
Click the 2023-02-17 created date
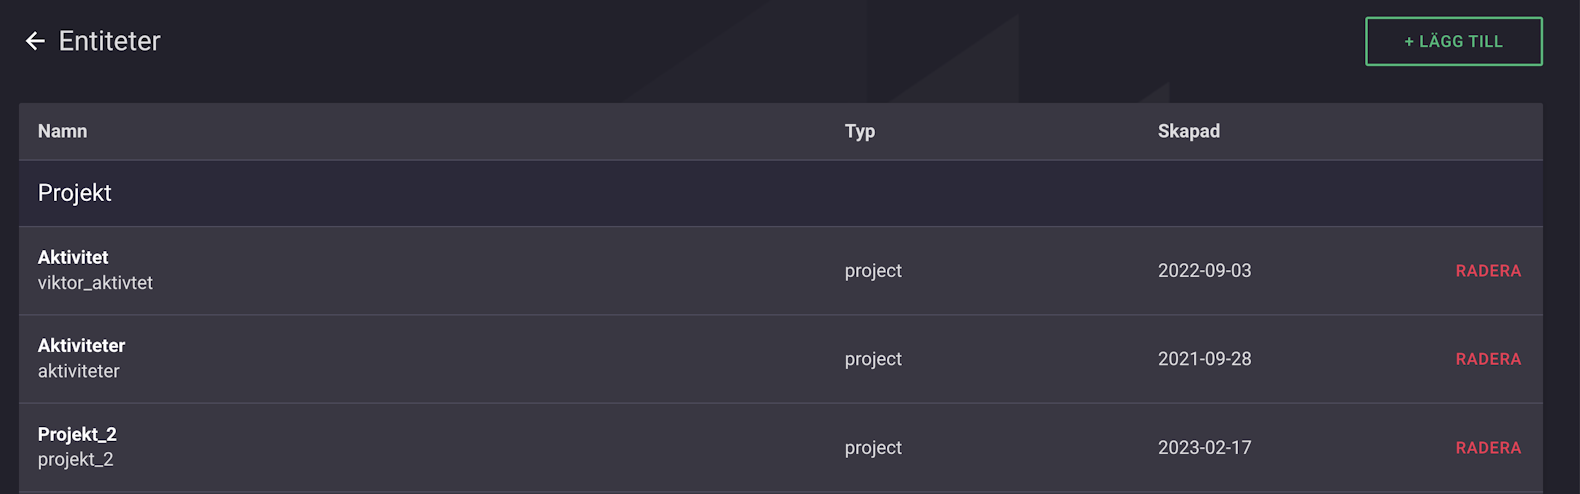click(1204, 448)
